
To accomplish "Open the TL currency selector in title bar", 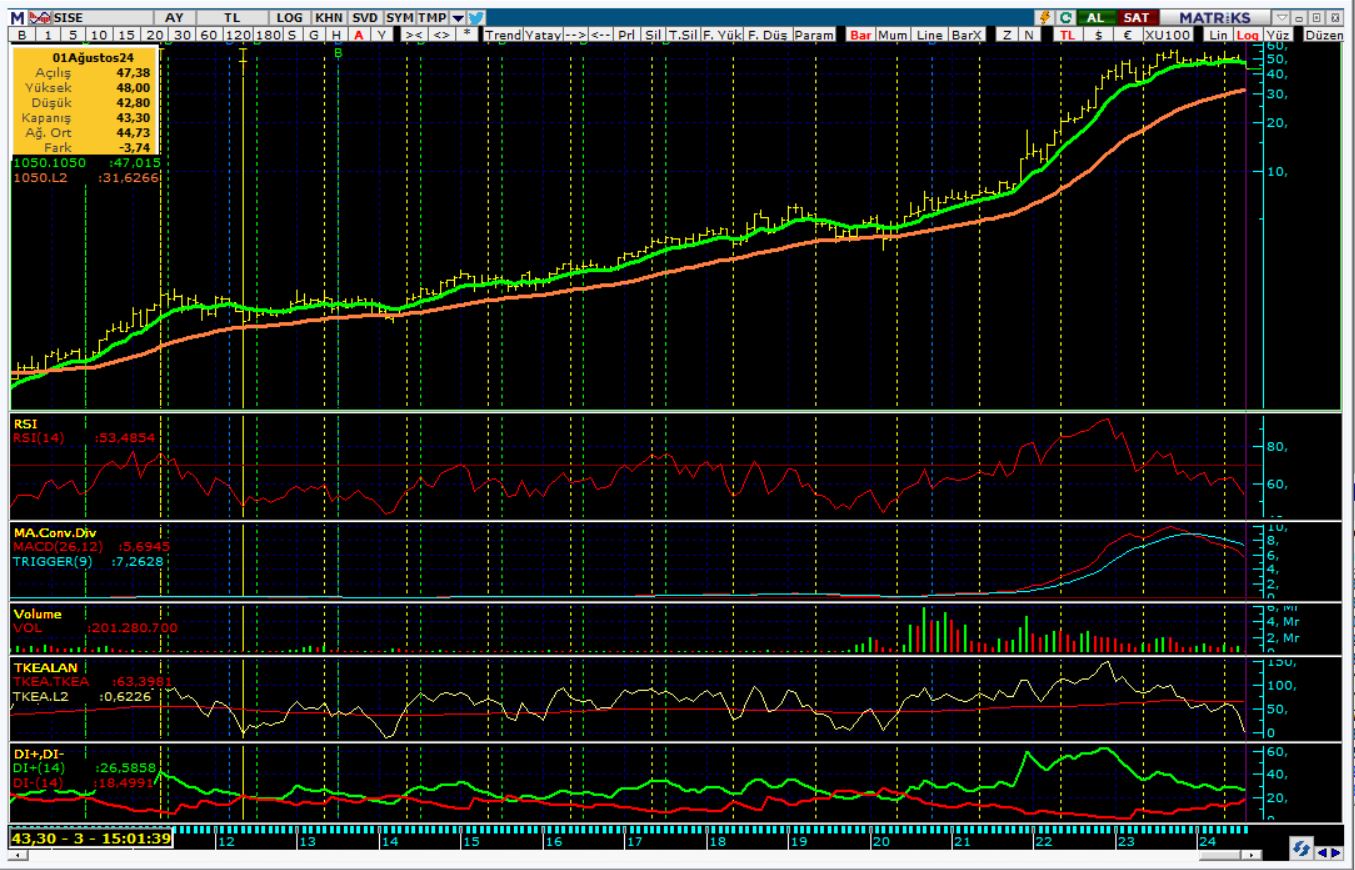I will pyautogui.click(x=232, y=18).
